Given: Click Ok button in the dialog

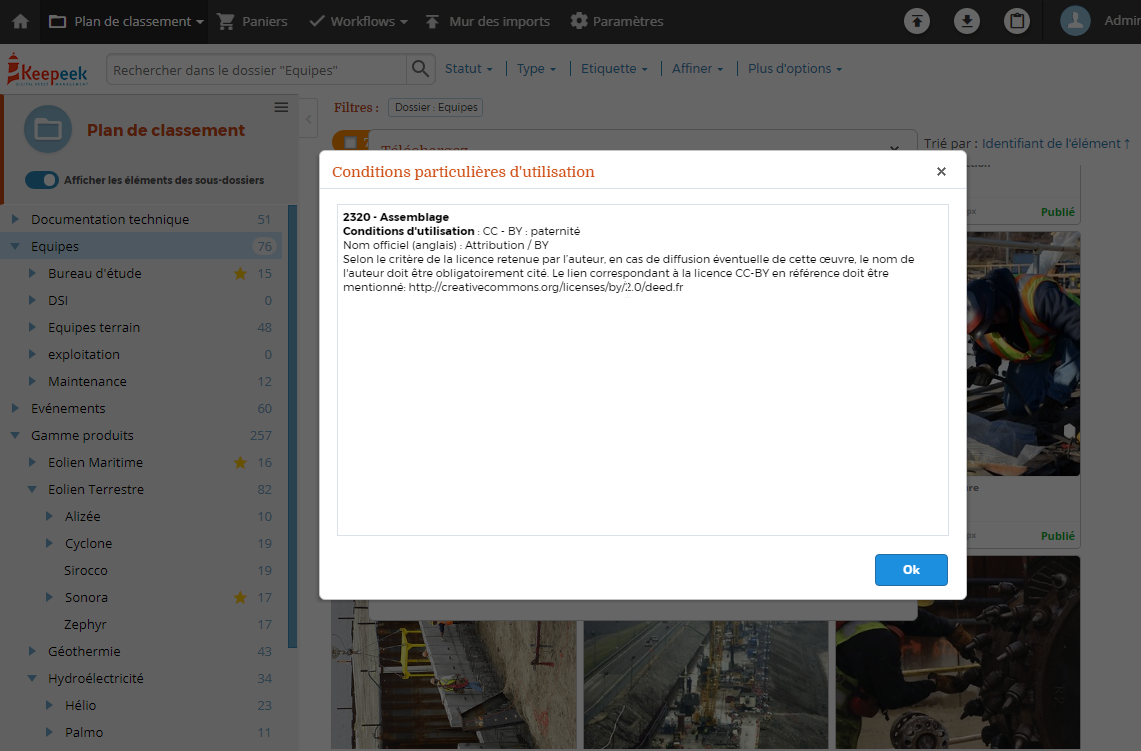Looking at the screenshot, I should click(x=911, y=569).
